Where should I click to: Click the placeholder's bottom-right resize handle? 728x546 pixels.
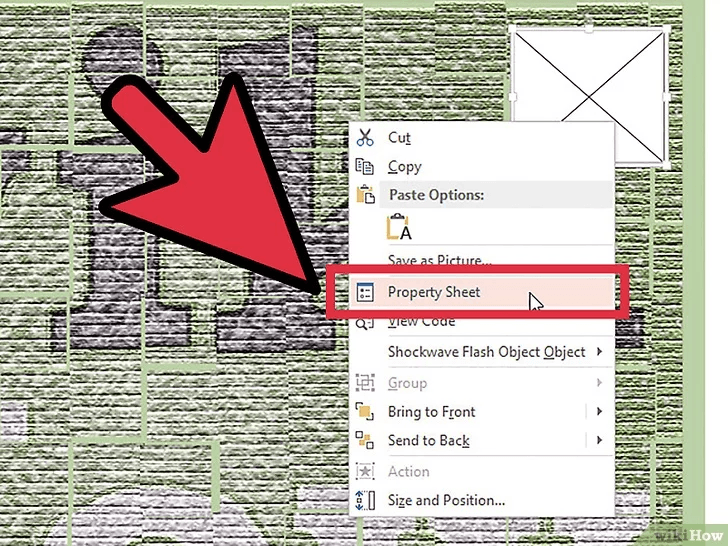[664, 163]
